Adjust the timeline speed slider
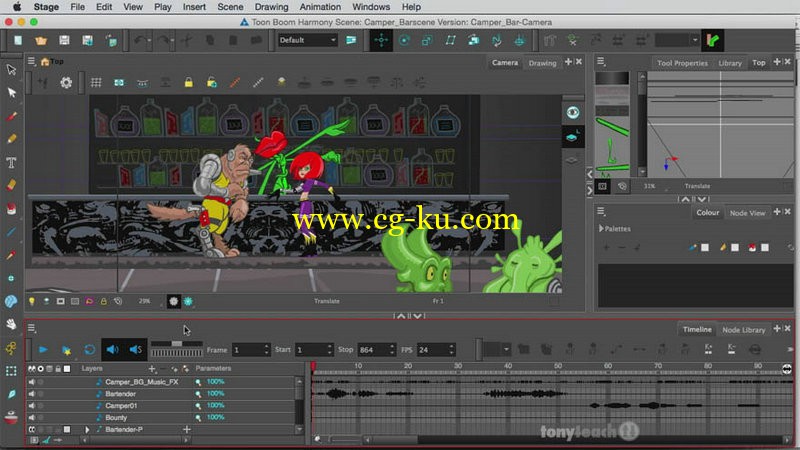The height and width of the screenshot is (450, 800). pyautogui.click(x=177, y=344)
